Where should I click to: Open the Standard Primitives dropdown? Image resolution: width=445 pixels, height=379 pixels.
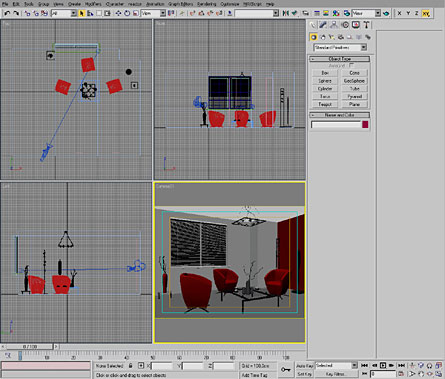click(340, 47)
